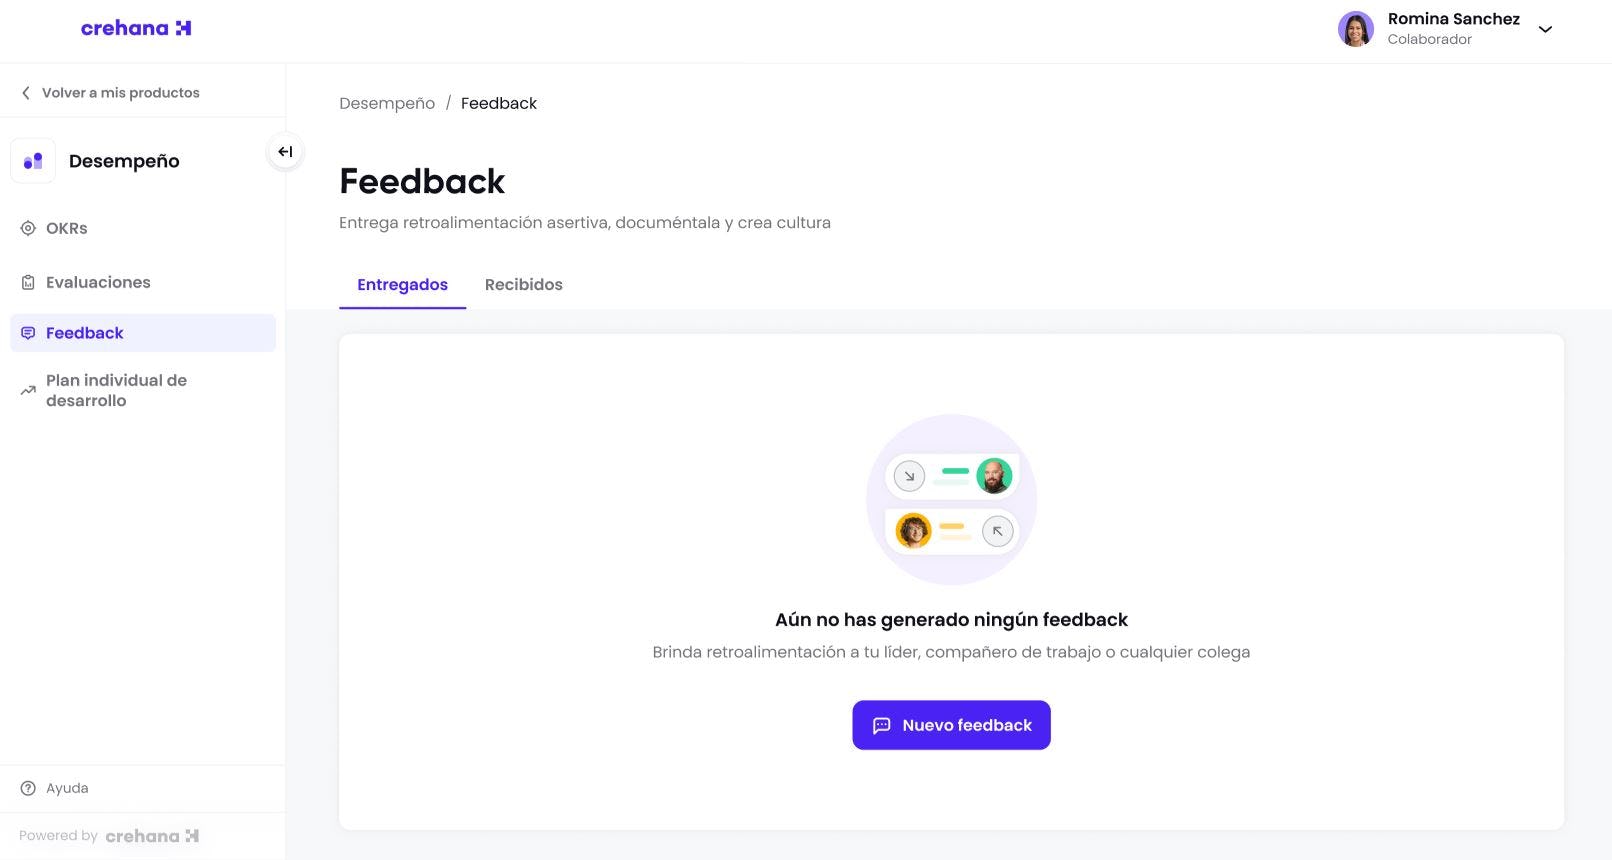1612x860 pixels.
Task: Click the Powered by crehana footer logo
Action: coord(152,836)
